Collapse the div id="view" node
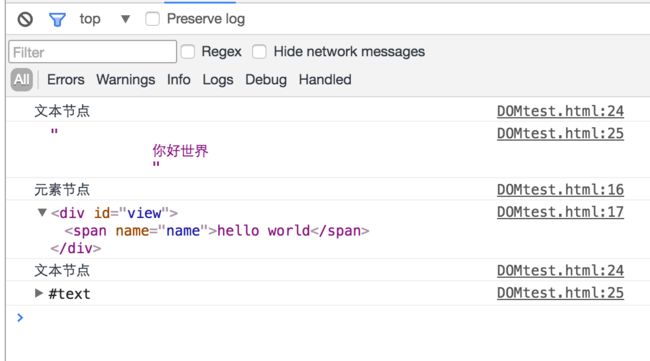Screen dimensions: 650x361 [x=42, y=213]
